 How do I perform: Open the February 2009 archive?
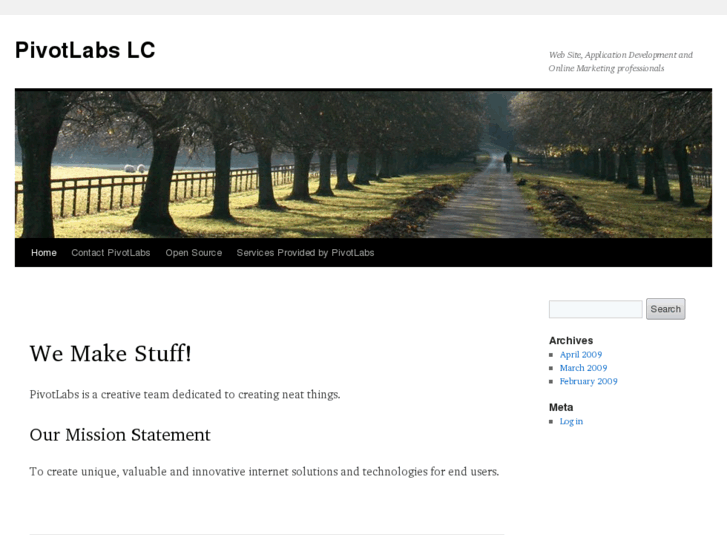588,381
